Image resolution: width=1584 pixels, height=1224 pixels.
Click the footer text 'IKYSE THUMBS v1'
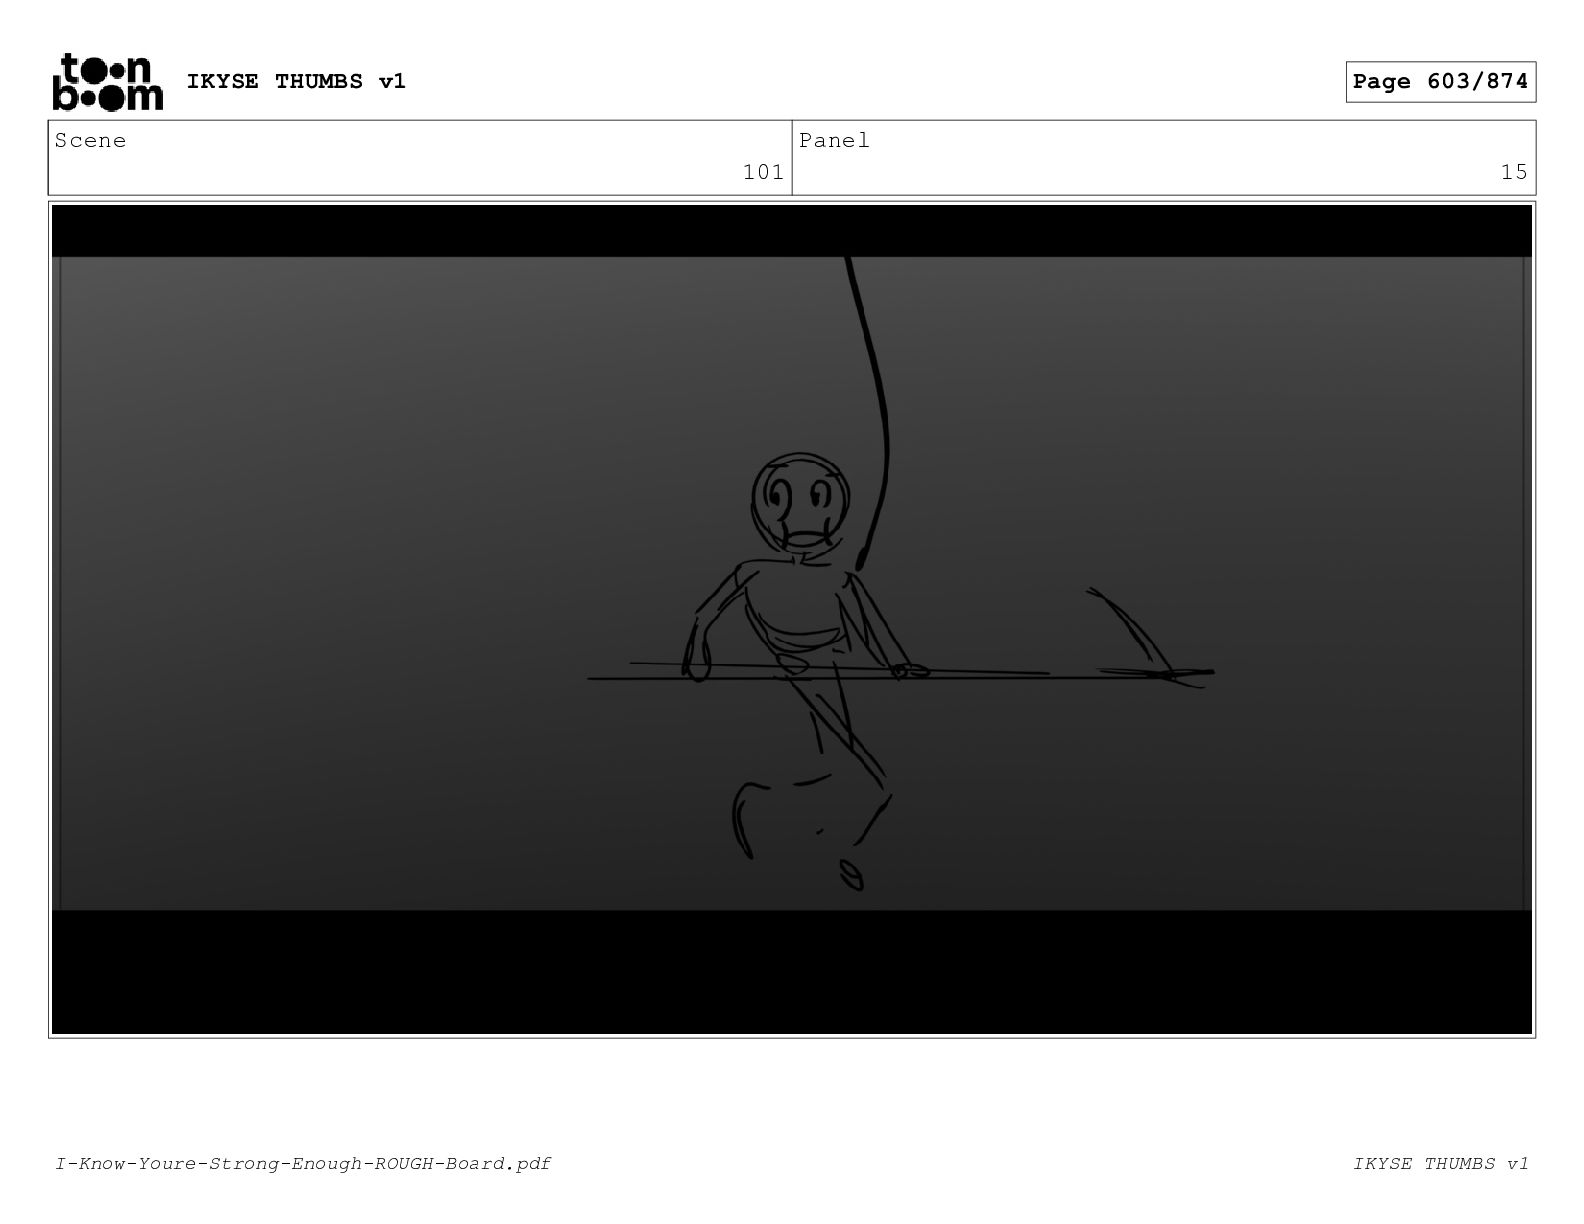tap(1441, 1163)
